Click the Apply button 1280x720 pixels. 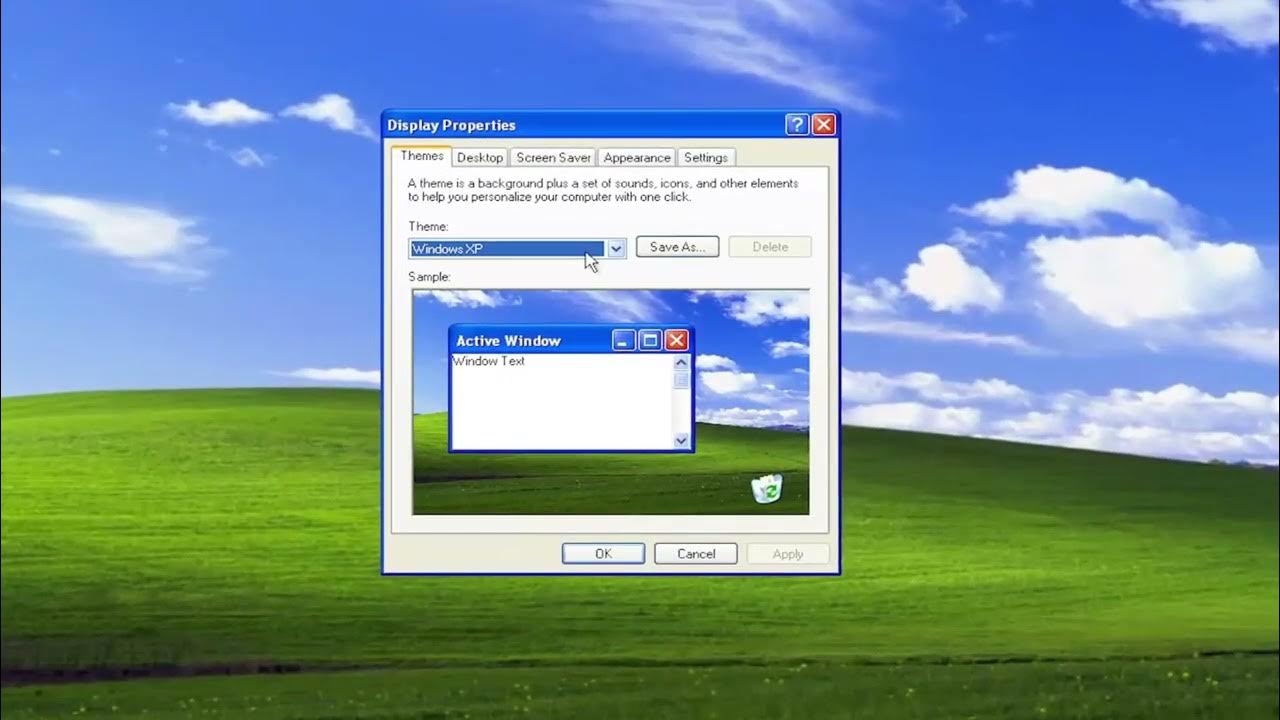point(788,554)
